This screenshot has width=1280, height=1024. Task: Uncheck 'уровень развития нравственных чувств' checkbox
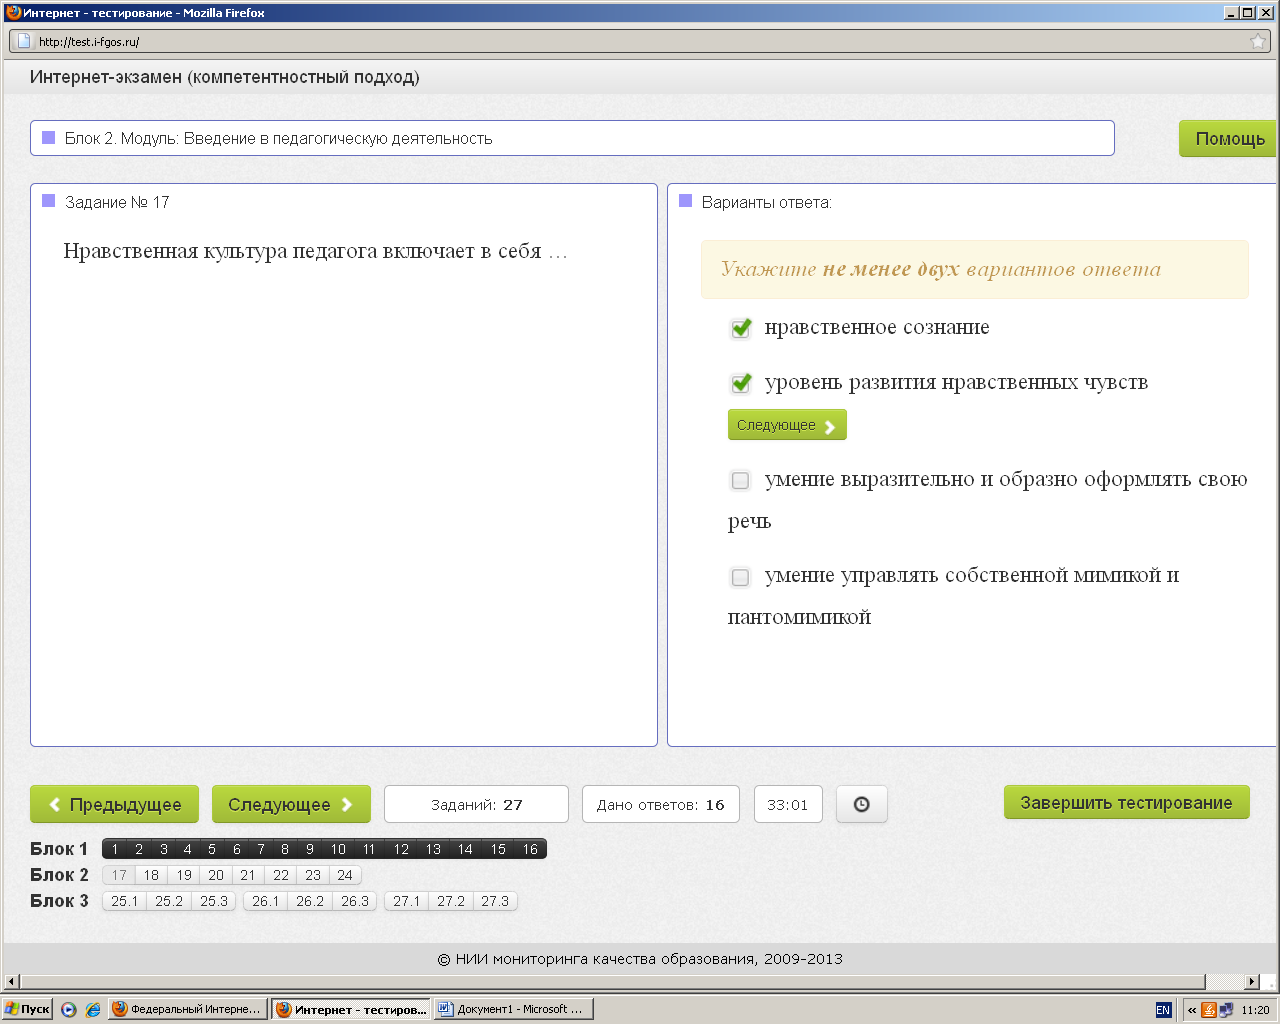tap(741, 383)
